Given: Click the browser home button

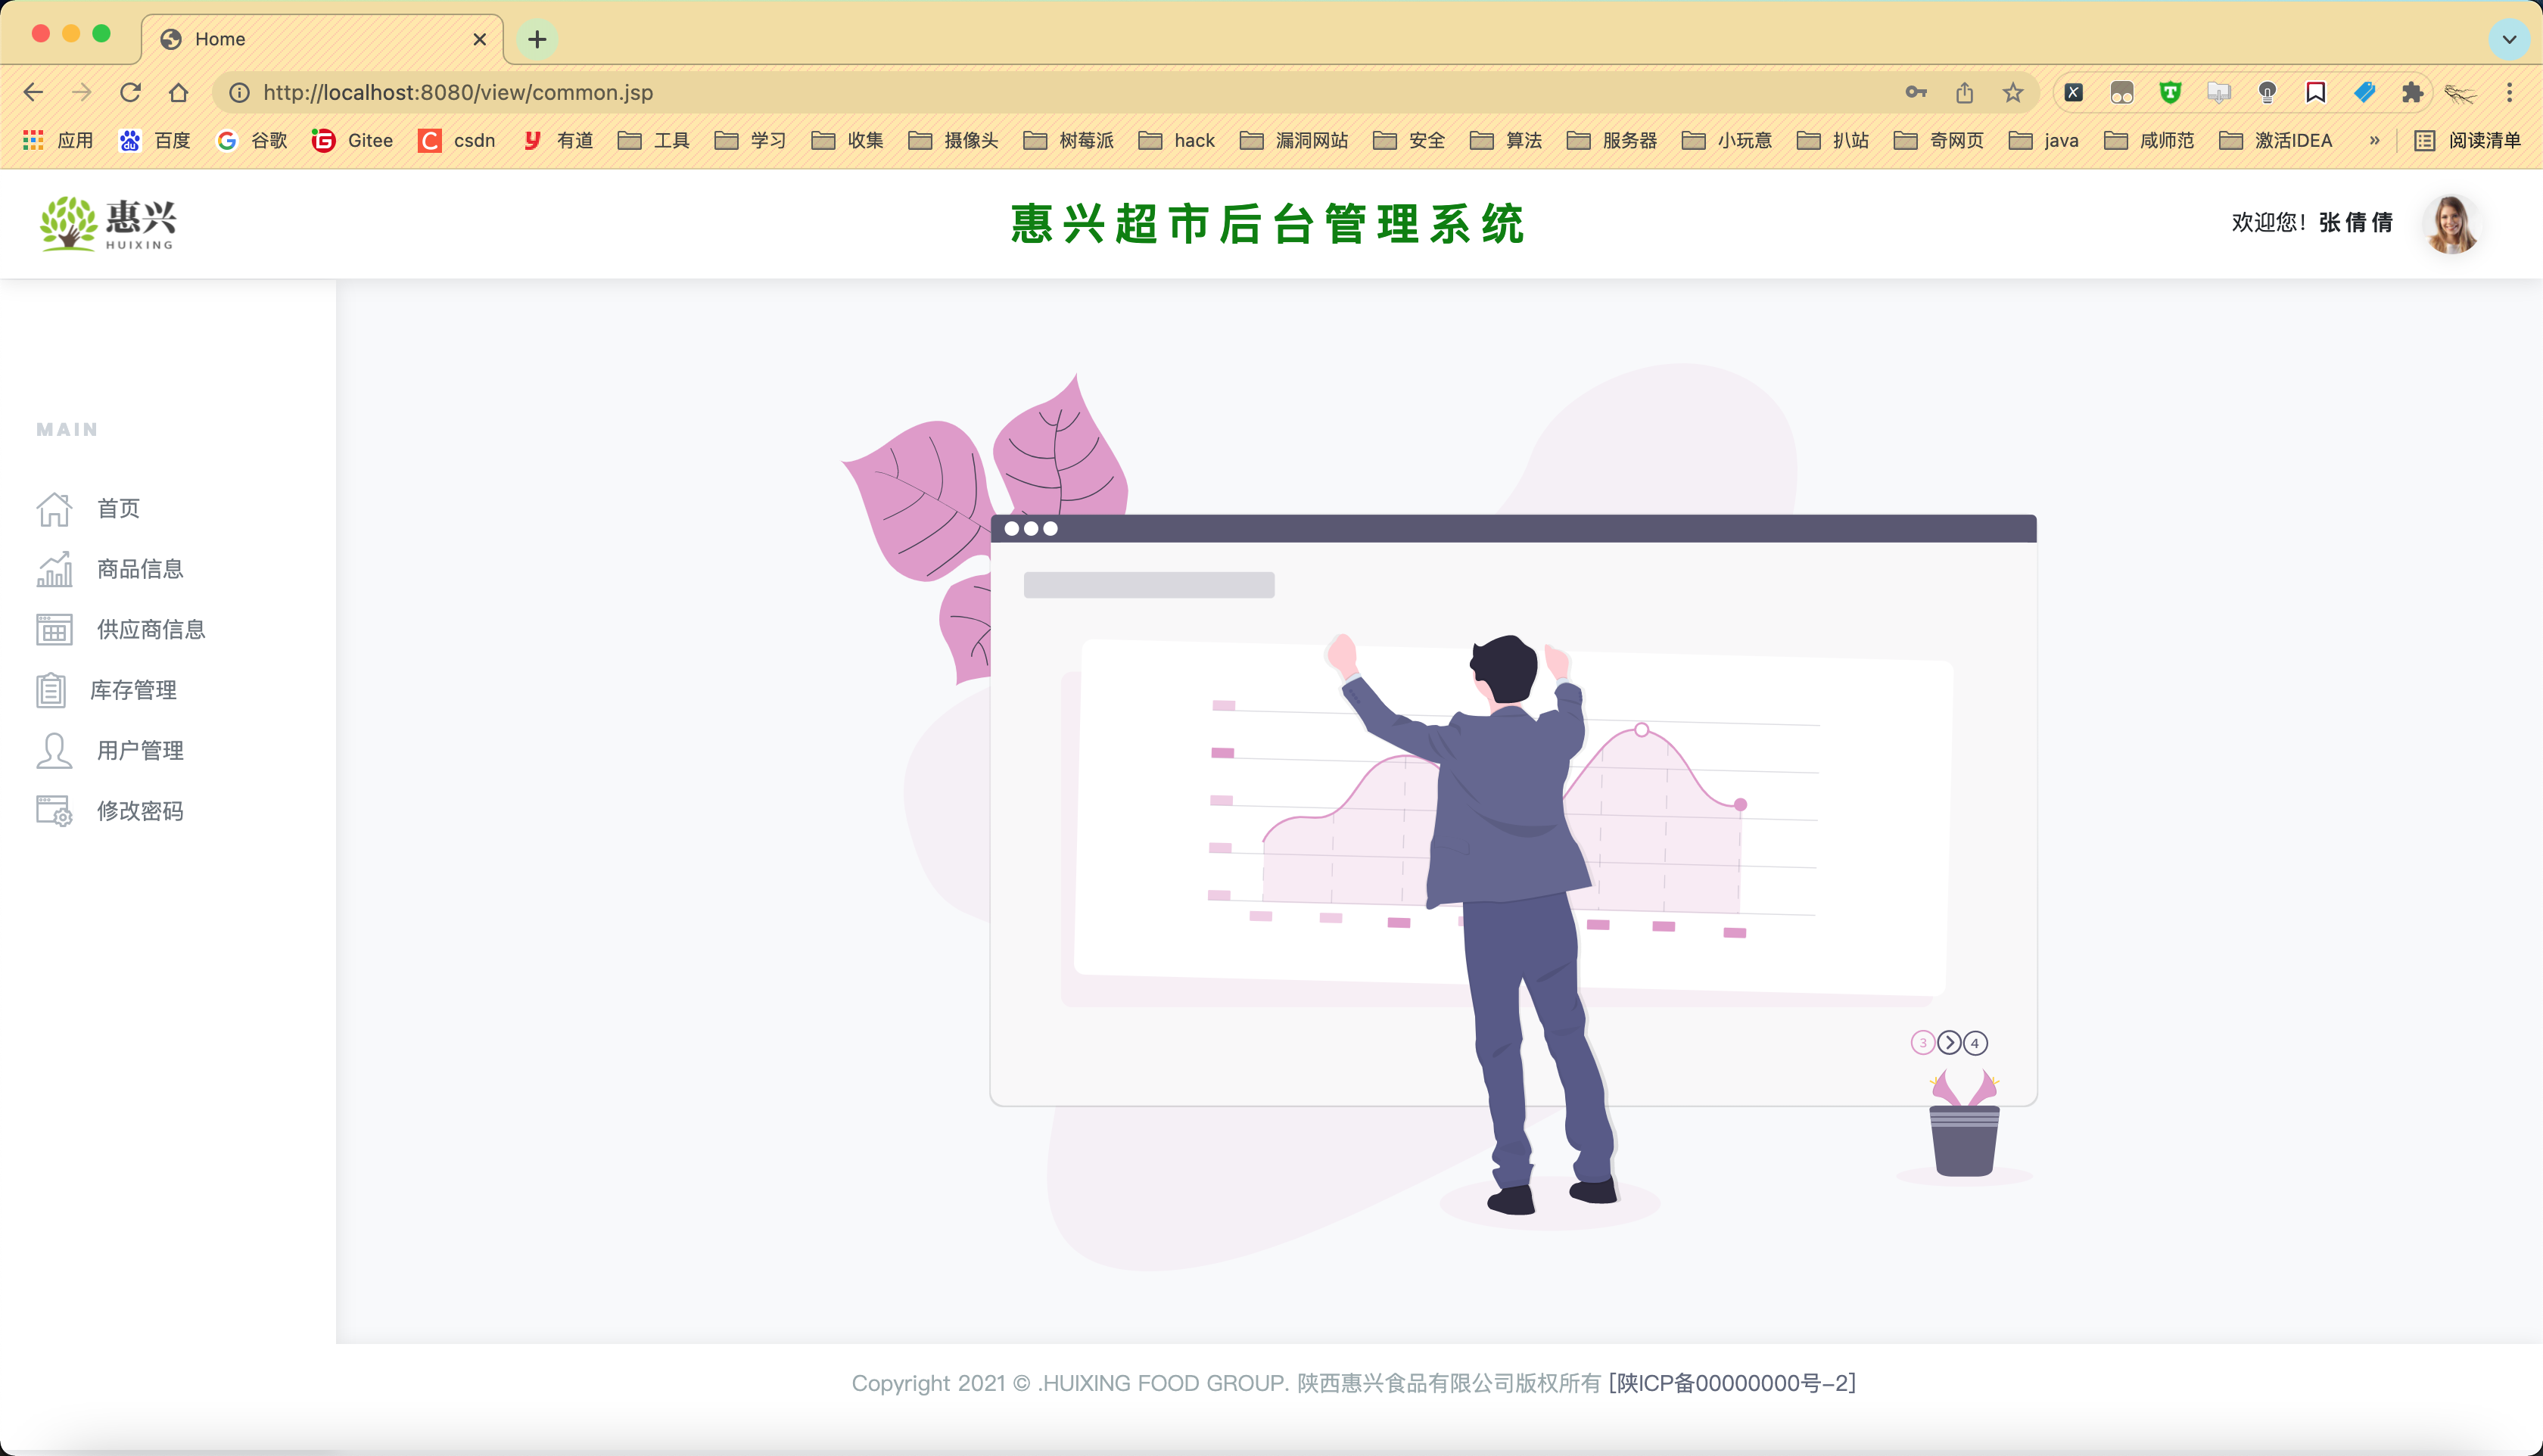Looking at the screenshot, I should click(x=178, y=92).
